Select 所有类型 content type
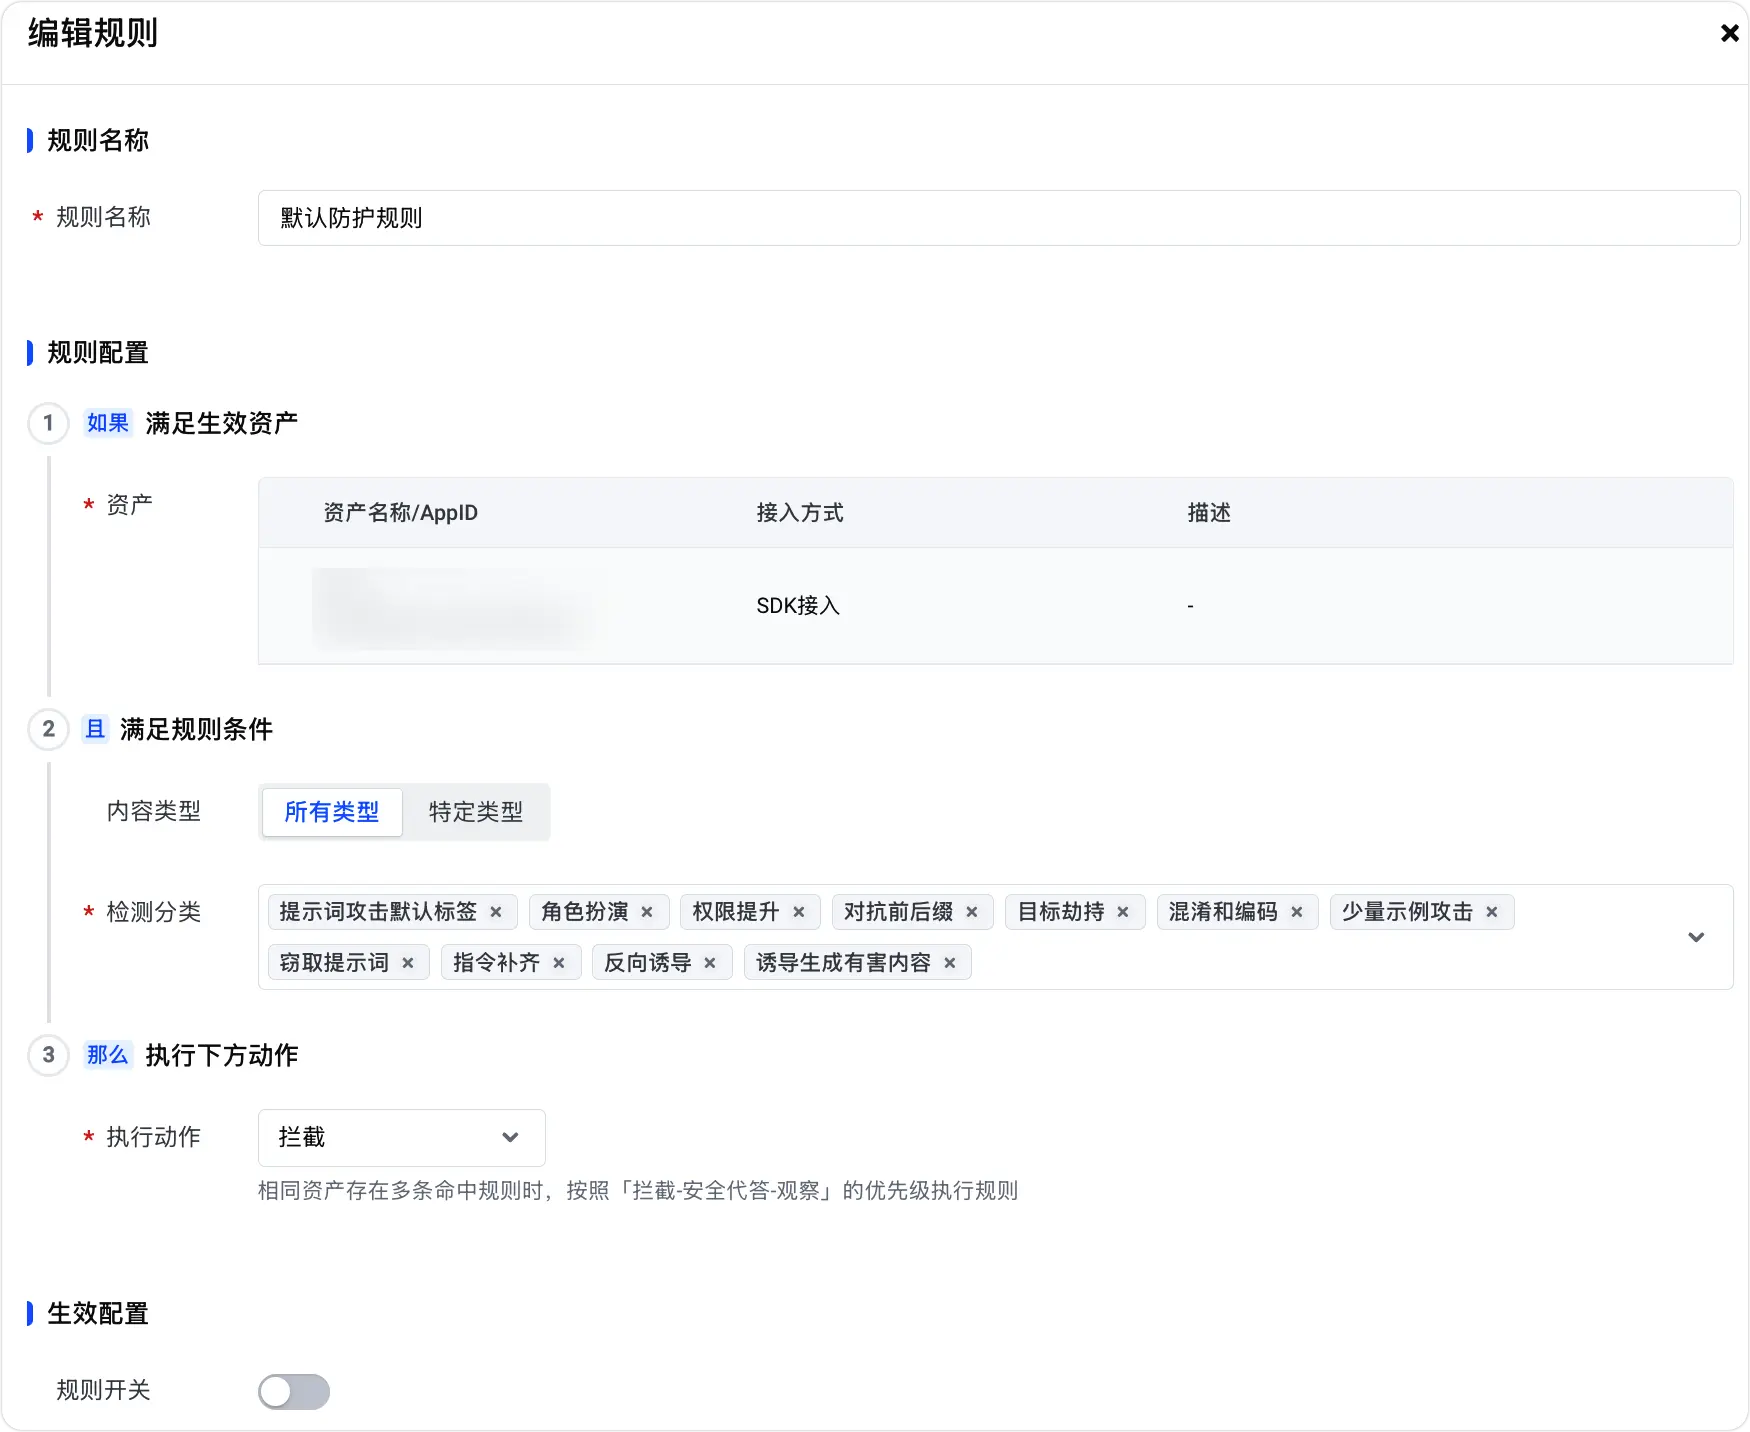The height and width of the screenshot is (1432, 1750). tap(332, 812)
